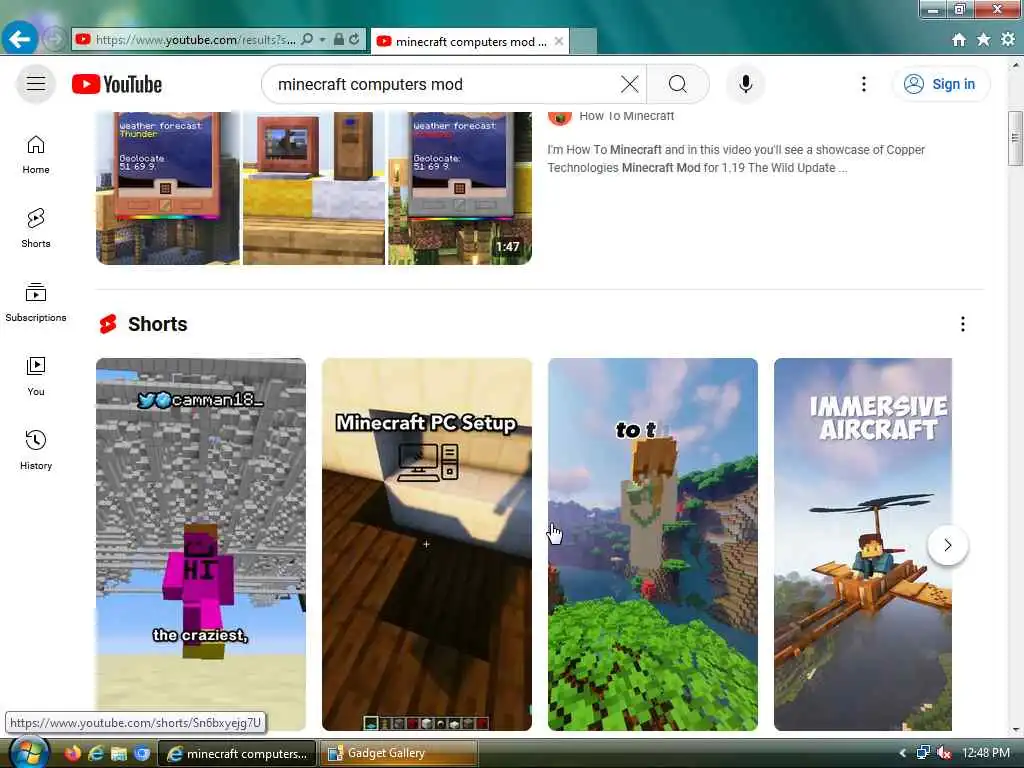1024x768 pixels.
Task: Click the scrollbar down arrow
Action: tap(1015, 730)
